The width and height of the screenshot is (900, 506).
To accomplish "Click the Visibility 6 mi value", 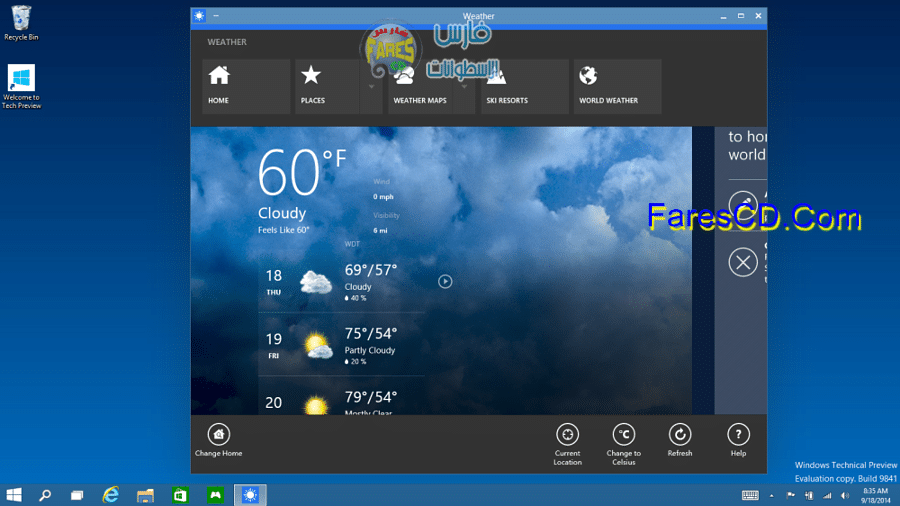I will pos(380,231).
